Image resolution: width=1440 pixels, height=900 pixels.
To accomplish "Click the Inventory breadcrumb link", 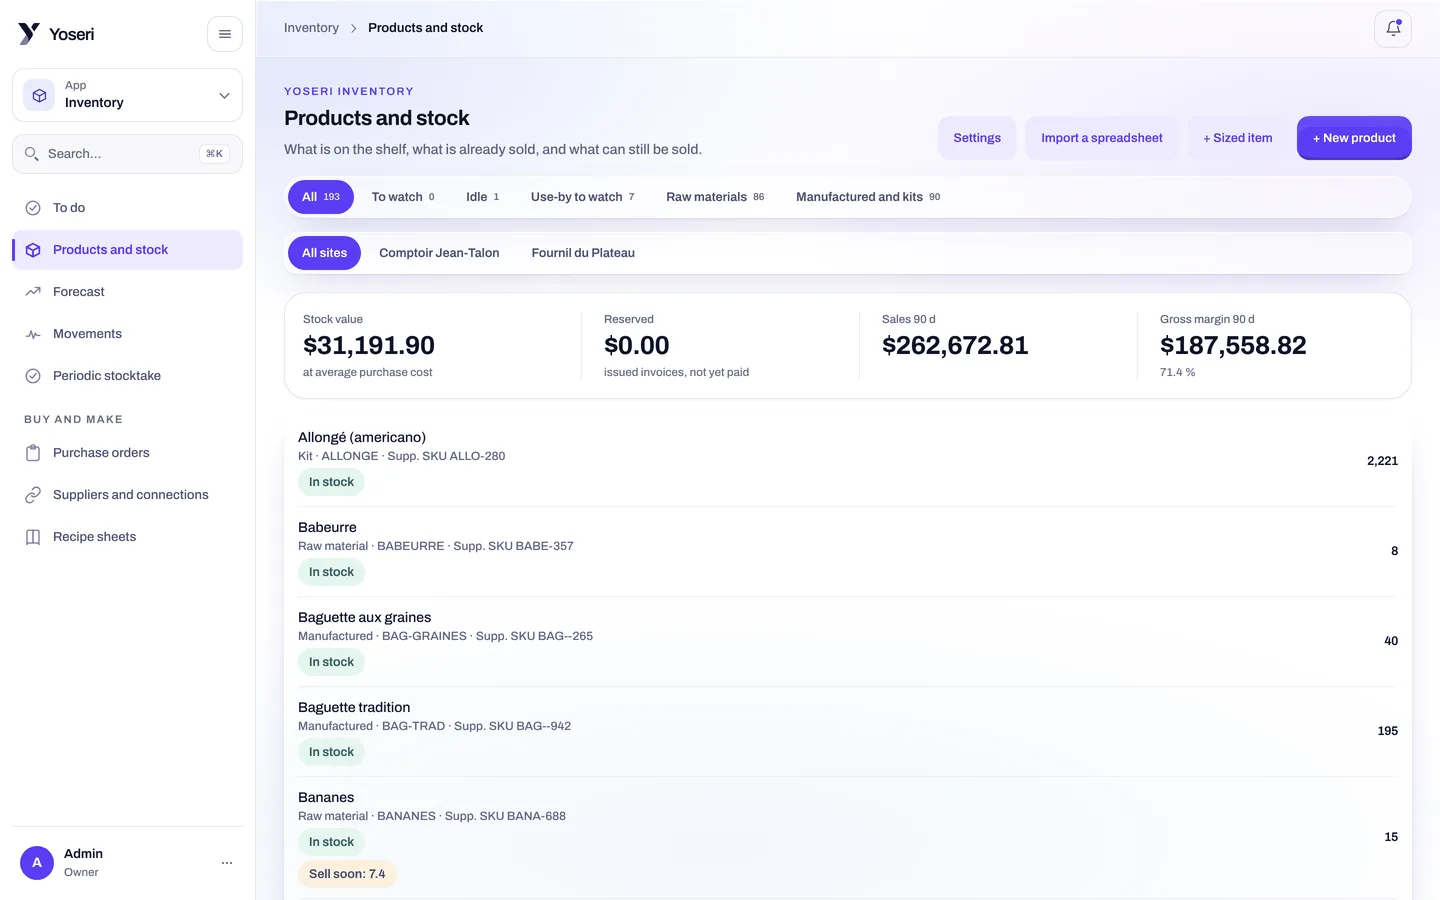I will (x=311, y=28).
